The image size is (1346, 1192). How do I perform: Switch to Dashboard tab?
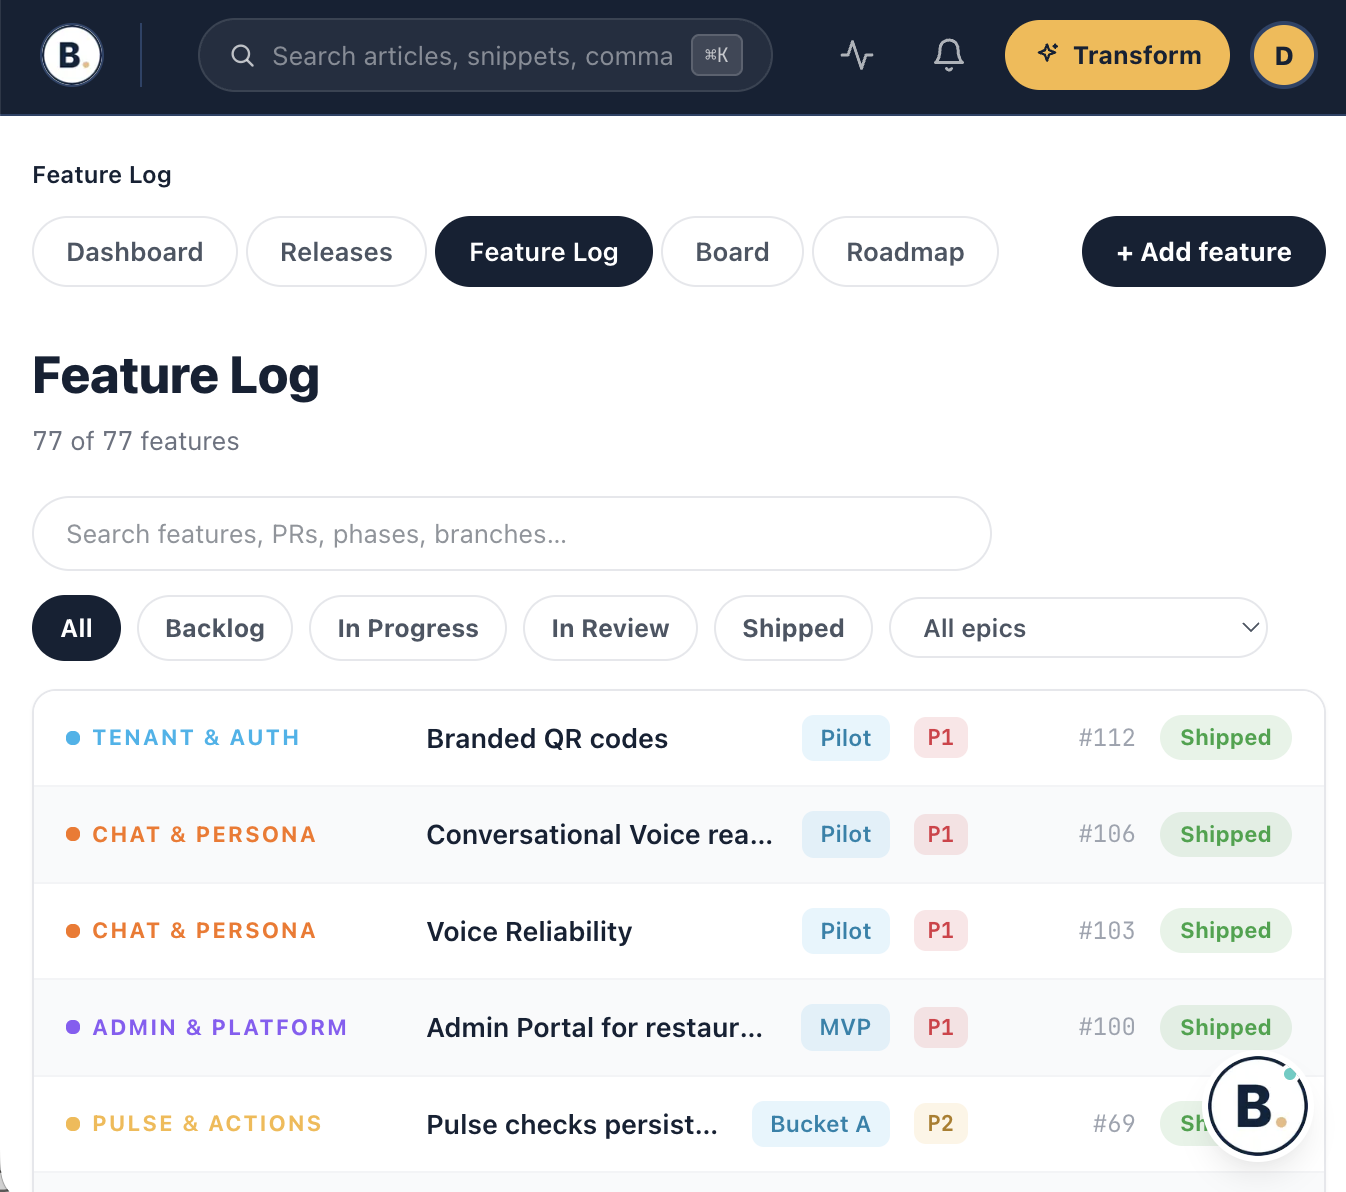[135, 252]
